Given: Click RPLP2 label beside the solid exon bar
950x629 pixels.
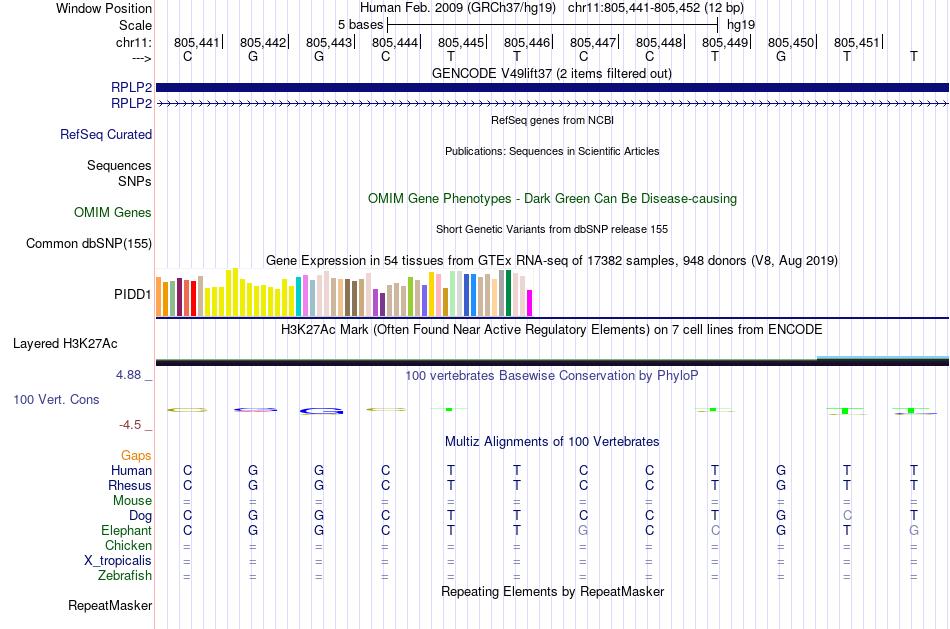Looking at the screenshot, I should pyautogui.click(x=131, y=87).
